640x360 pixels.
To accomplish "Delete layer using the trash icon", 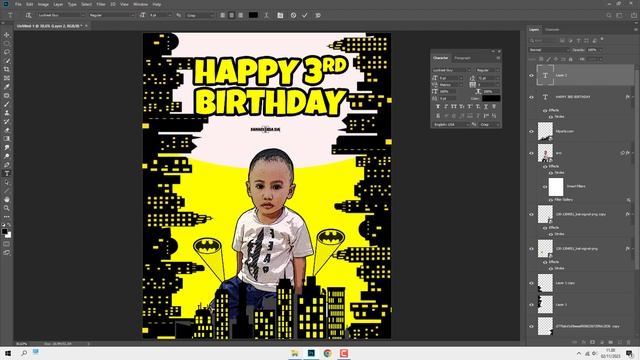I will pyautogui.click(x=629, y=342).
